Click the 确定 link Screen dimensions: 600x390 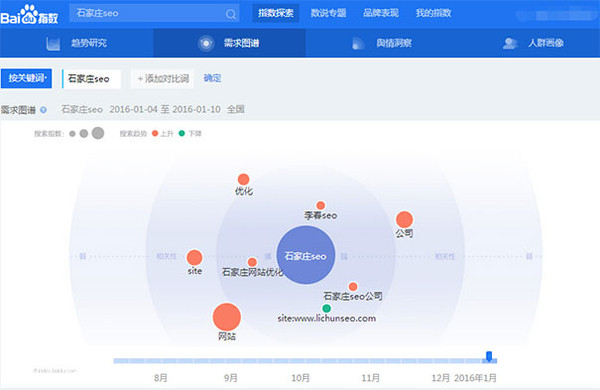tap(212, 78)
